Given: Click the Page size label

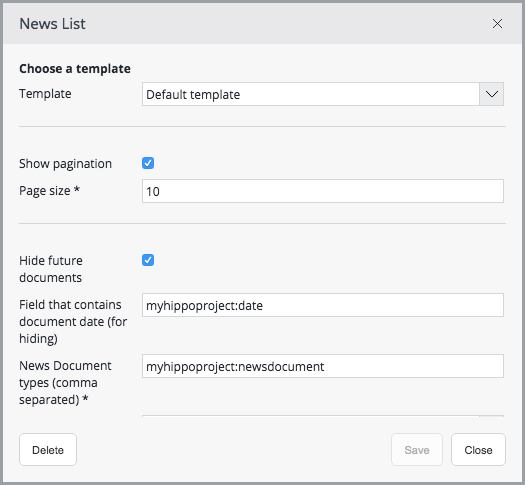Looking at the screenshot, I should pyautogui.click(x=50, y=191).
